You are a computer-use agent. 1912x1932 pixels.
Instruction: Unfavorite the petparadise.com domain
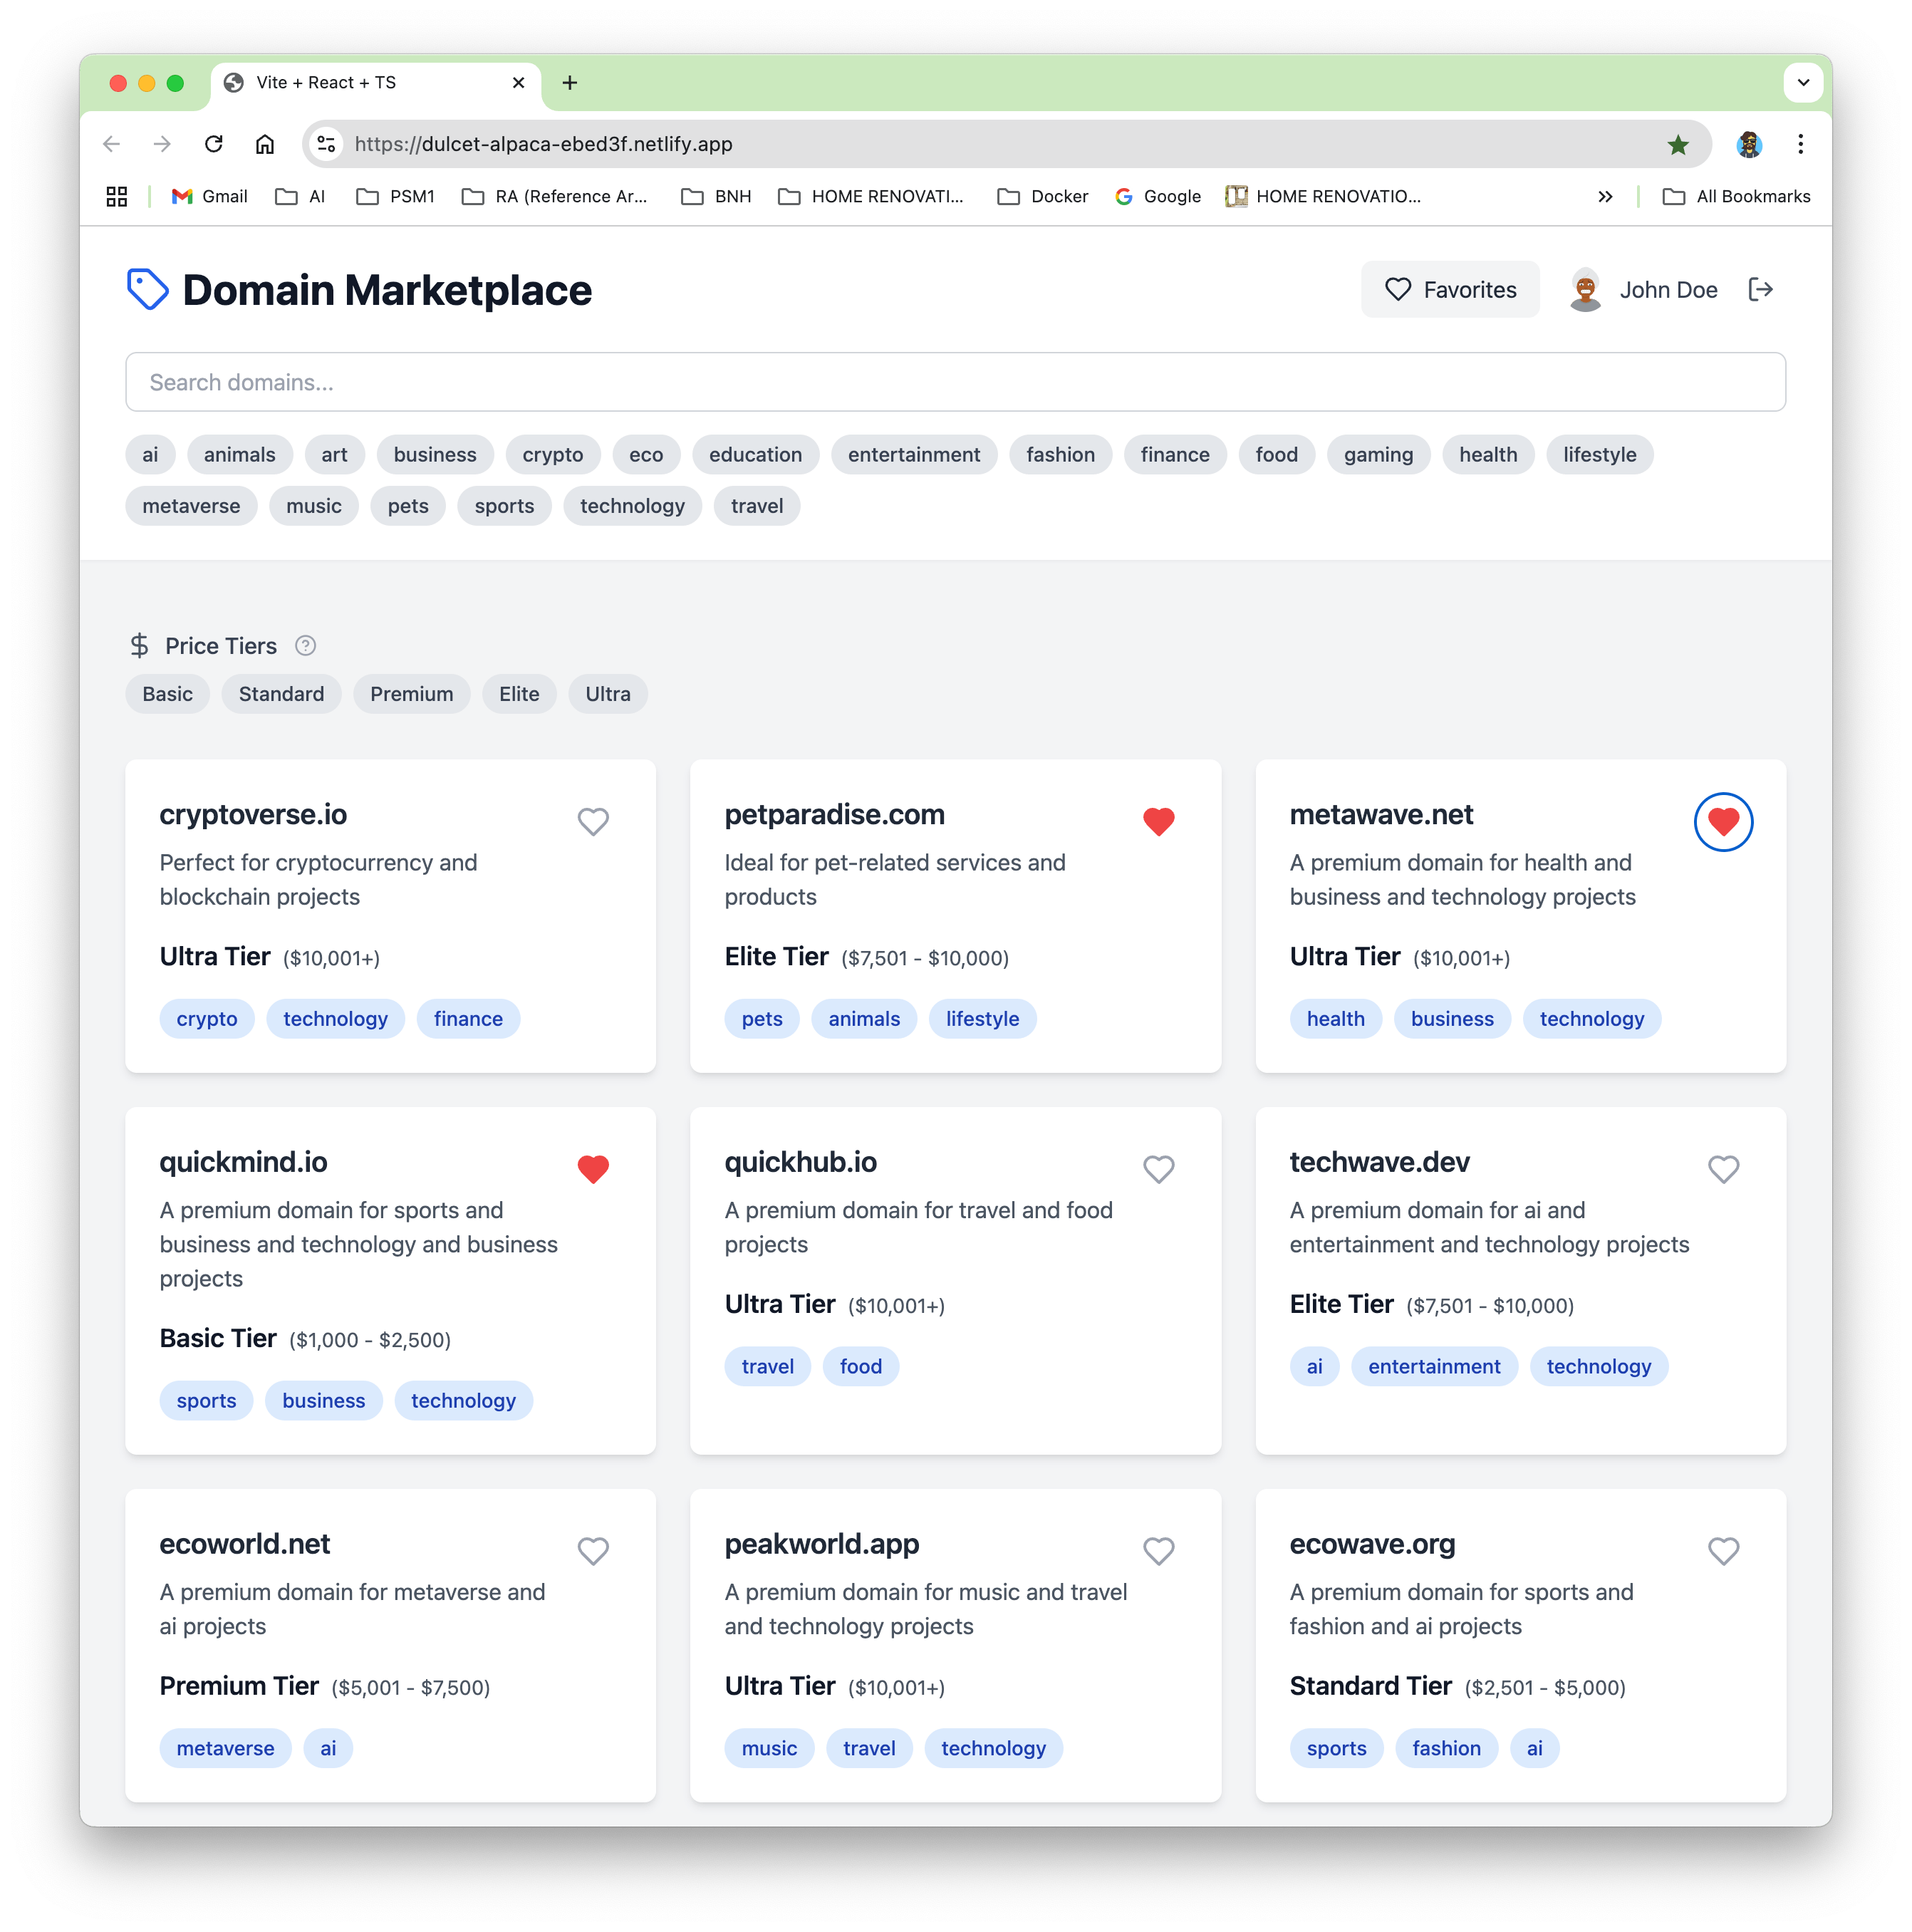click(x=1158, y=822)
